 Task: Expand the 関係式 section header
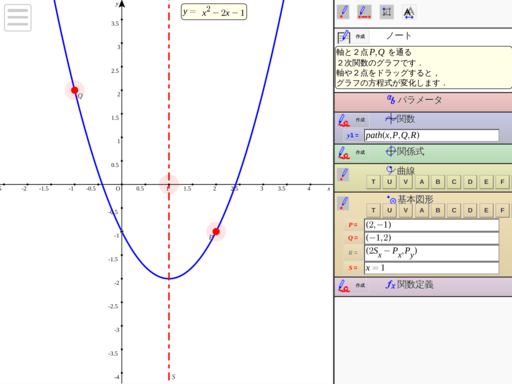tap(423, 153)
